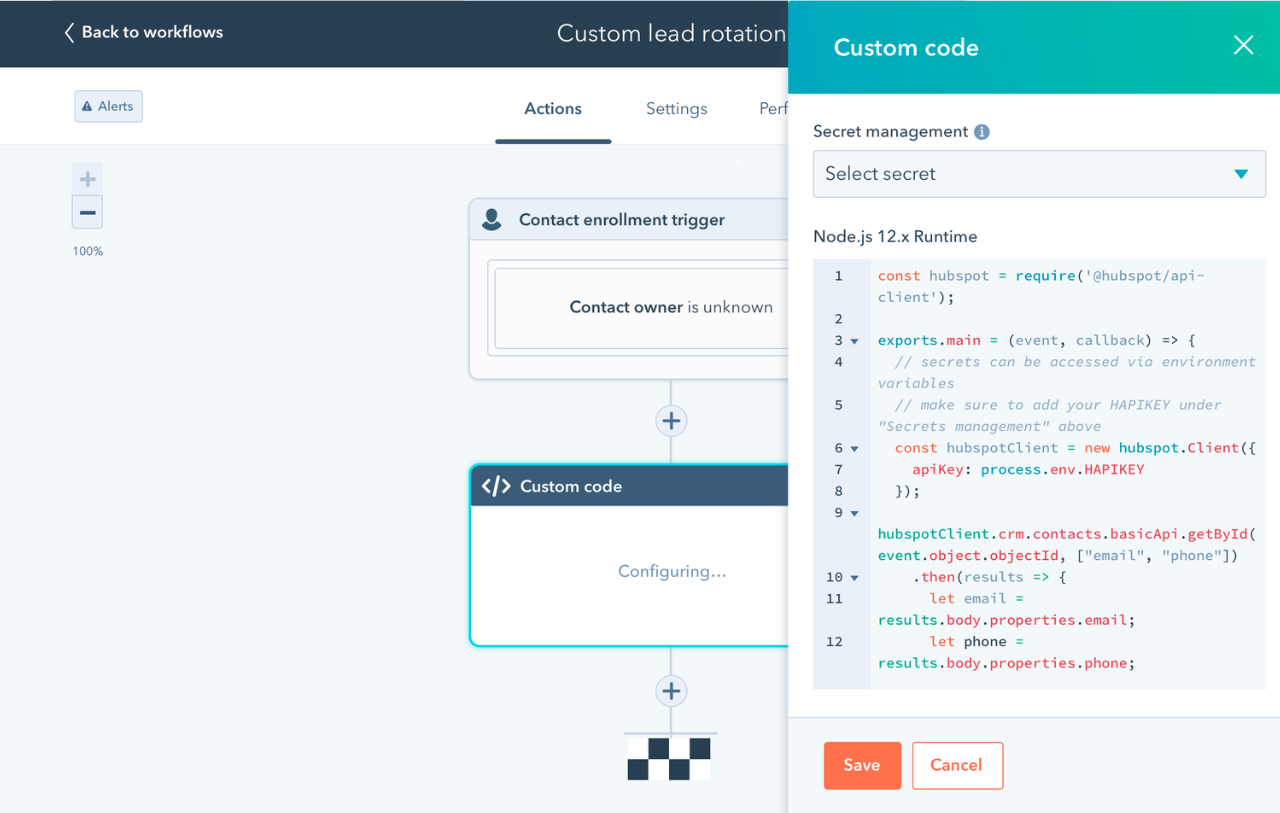This screenshot has height=813, width=1280.
Task: Switch to the Actions tab
Action: tap(553, 109)
